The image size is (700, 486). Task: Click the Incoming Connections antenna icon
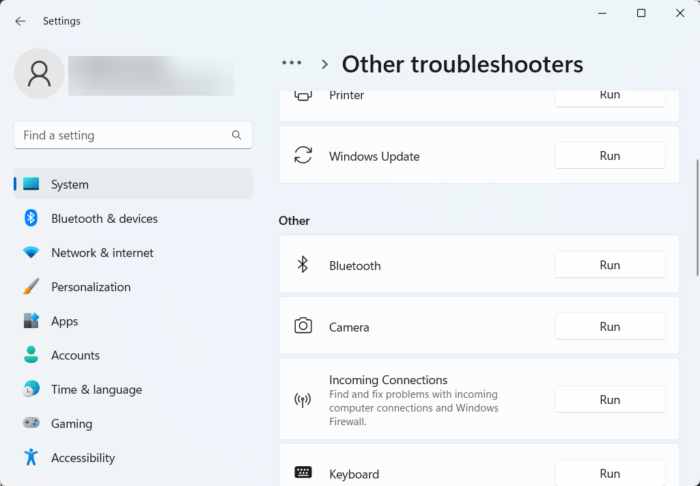302,400
